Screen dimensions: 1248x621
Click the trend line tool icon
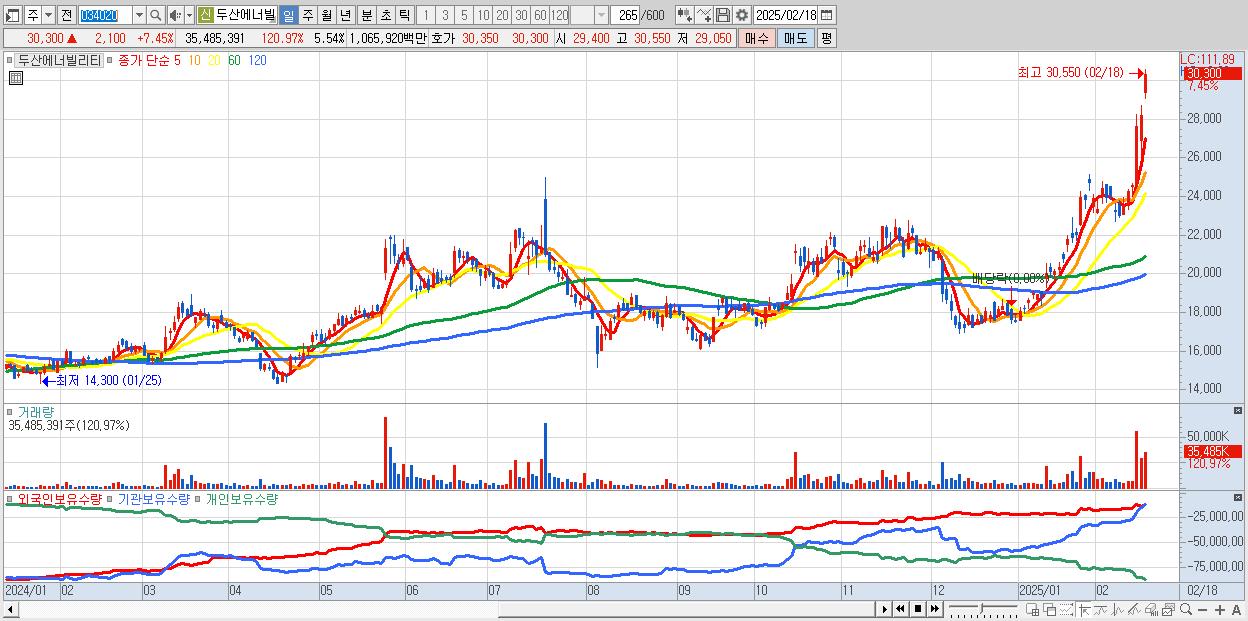pyautogui.click(x=1100, y=609)
